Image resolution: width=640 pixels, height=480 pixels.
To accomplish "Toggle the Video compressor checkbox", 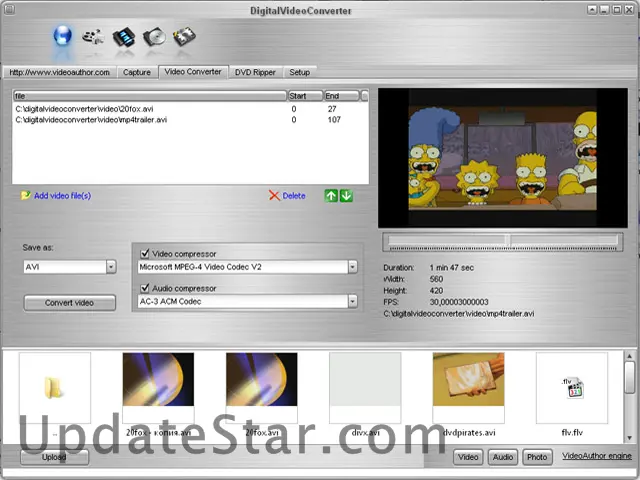I will tap(144, 253).
